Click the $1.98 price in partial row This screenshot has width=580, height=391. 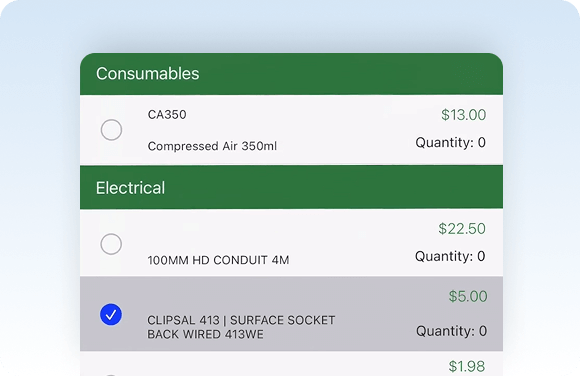coord(467,366)
